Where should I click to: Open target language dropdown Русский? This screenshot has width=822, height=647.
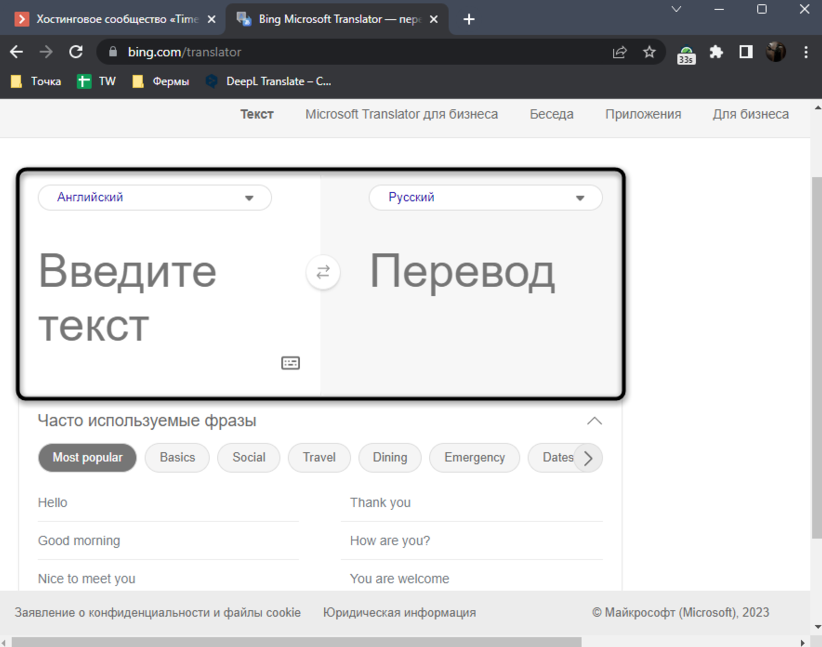[485, 198]
